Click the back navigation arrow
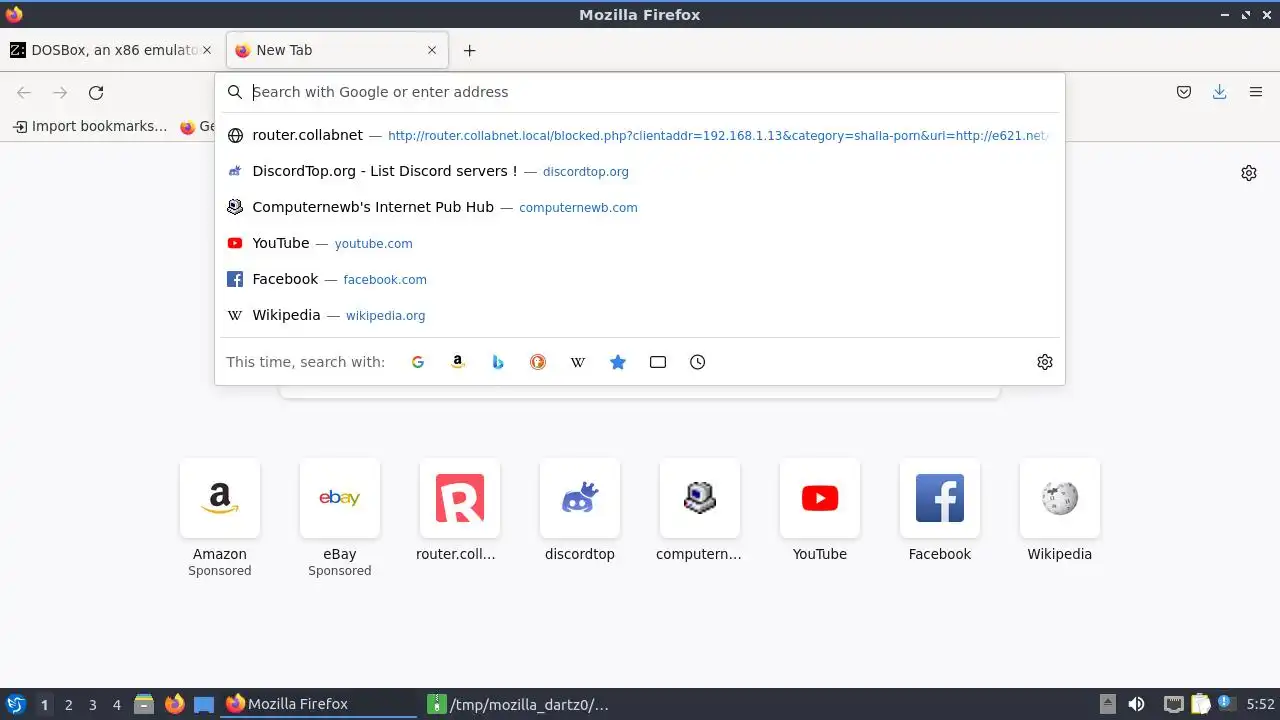 click(x=24, y=93)
